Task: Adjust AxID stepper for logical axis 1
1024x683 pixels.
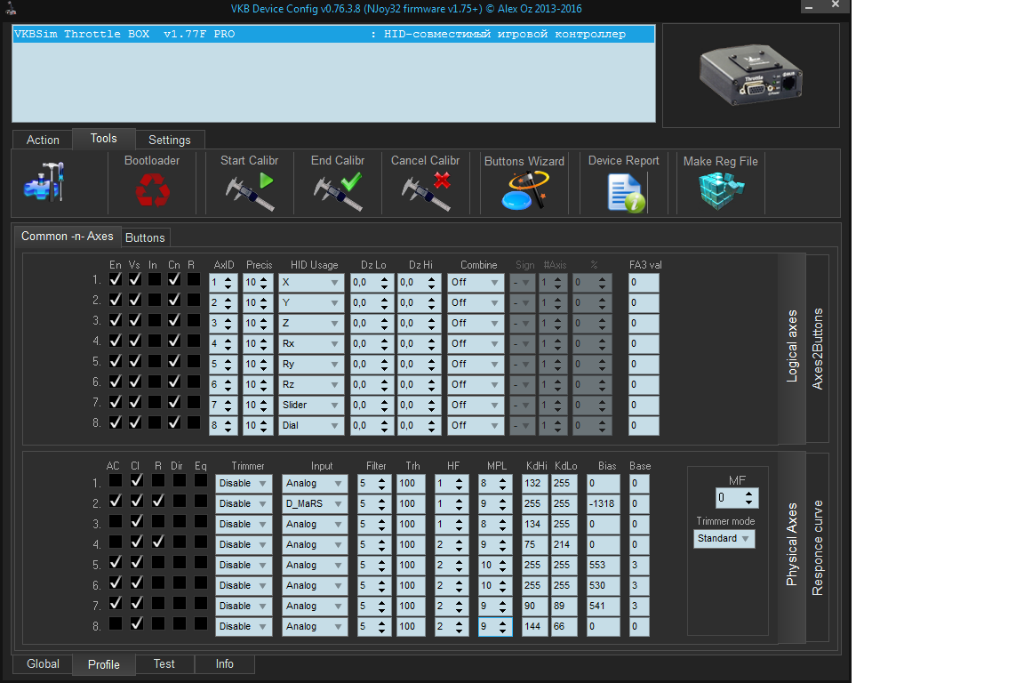Action: [228, 283]
